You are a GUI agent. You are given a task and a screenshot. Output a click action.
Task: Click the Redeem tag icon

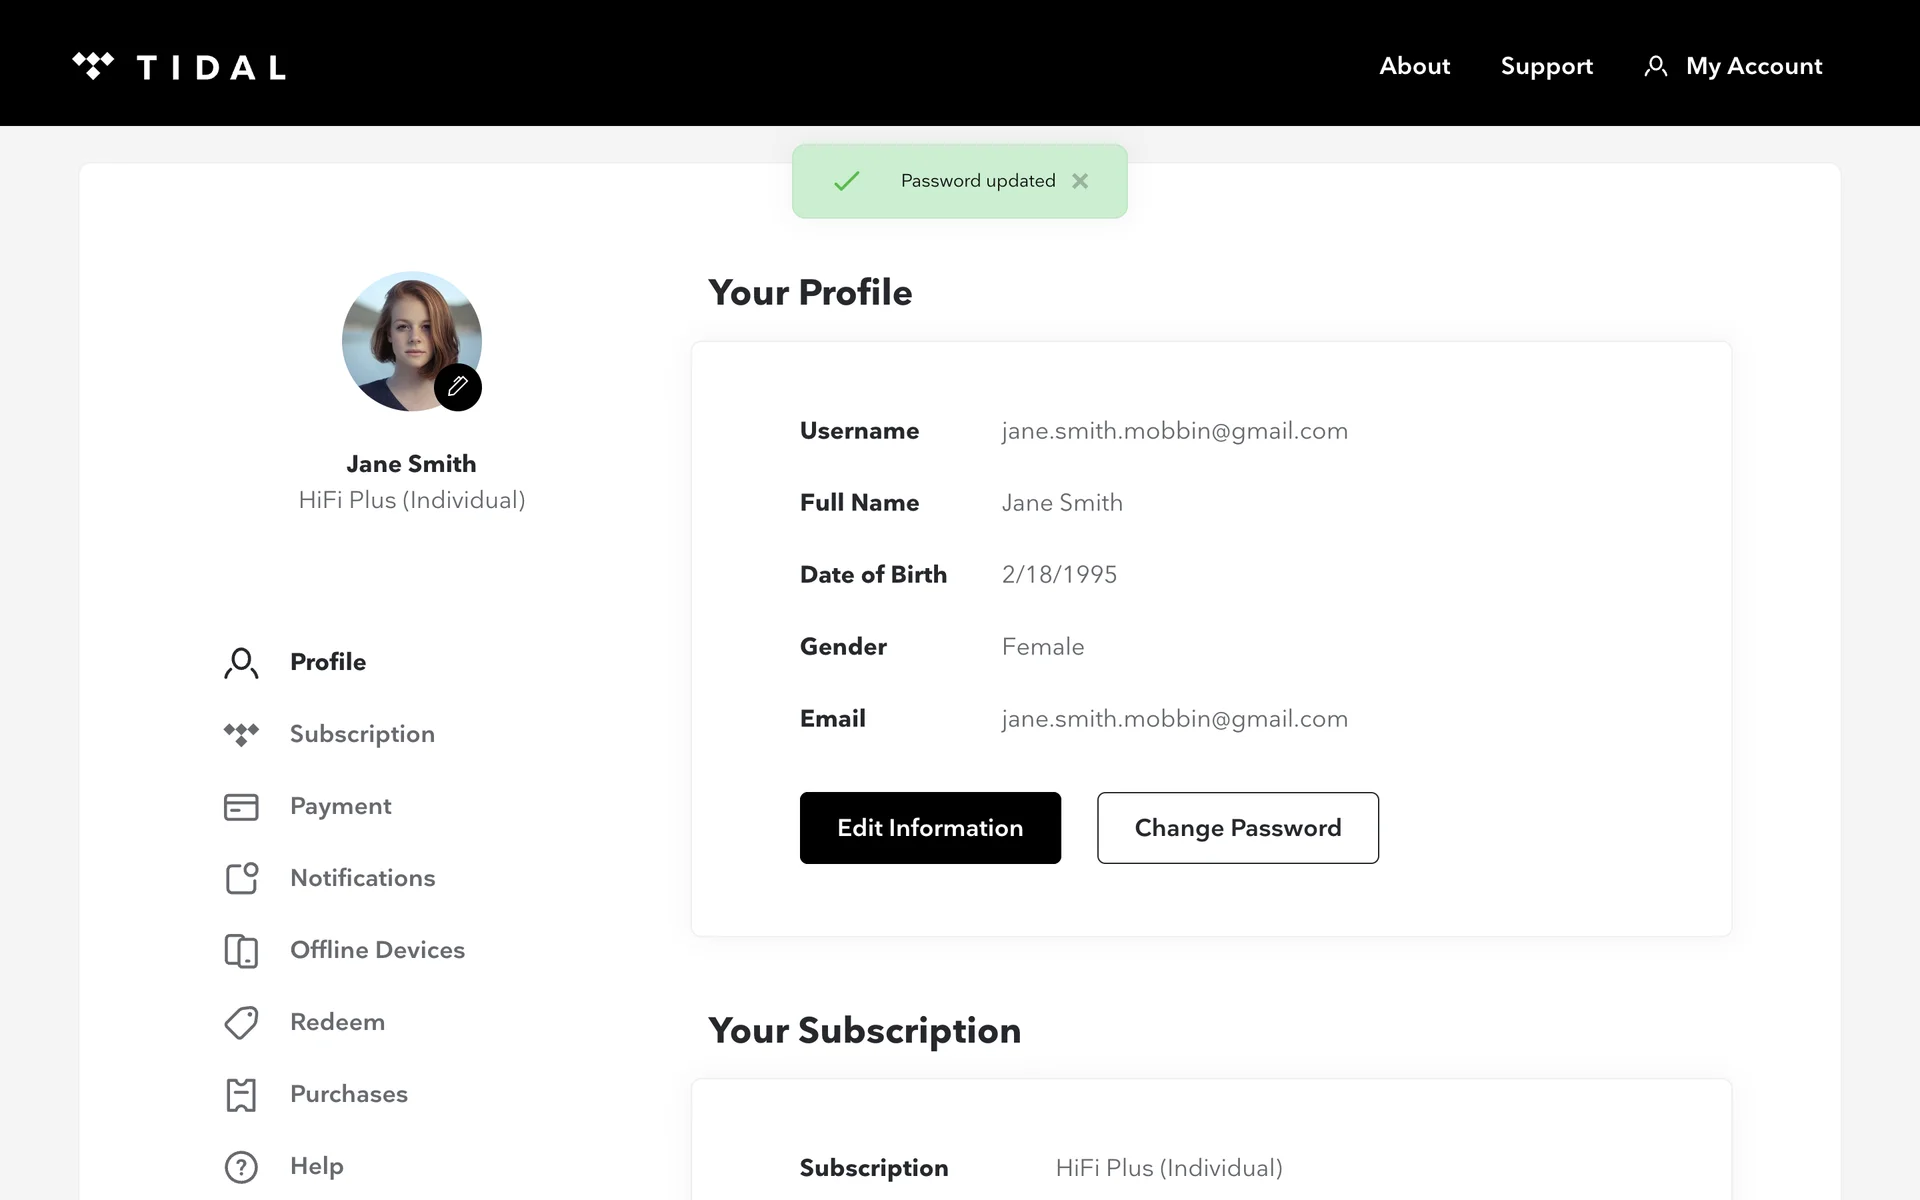pos(241,1022)
